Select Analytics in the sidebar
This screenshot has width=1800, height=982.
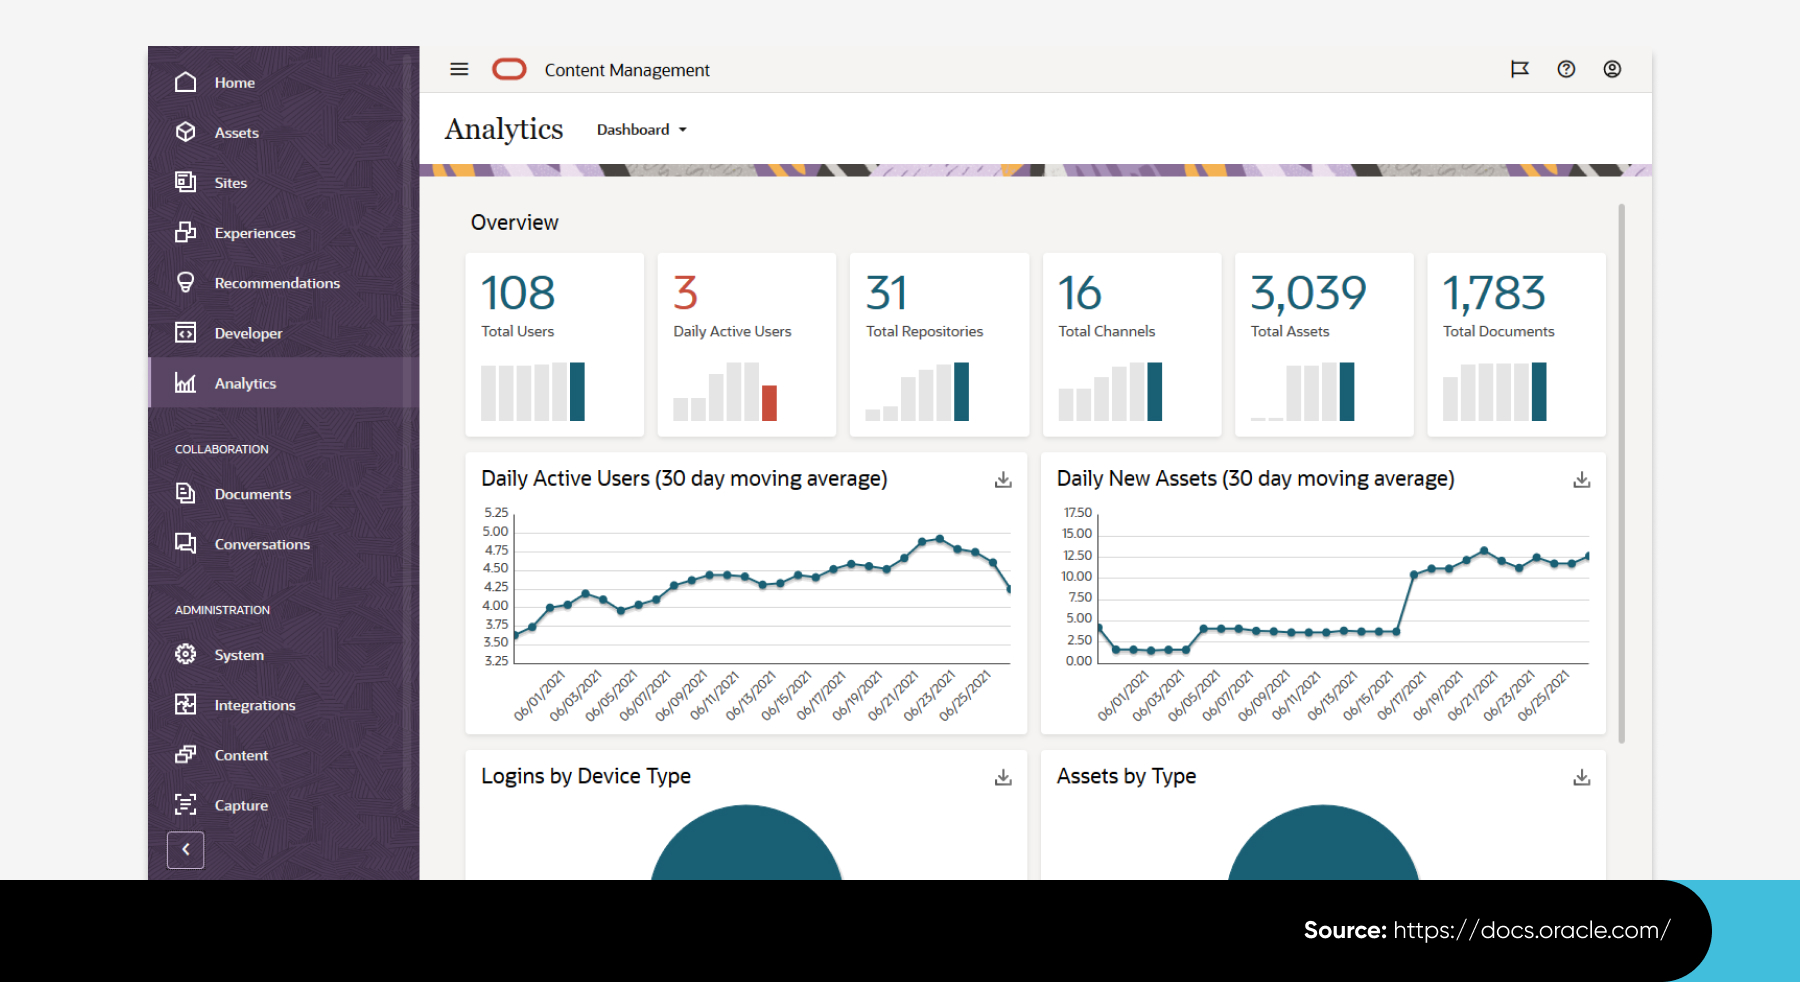point(245,382)
